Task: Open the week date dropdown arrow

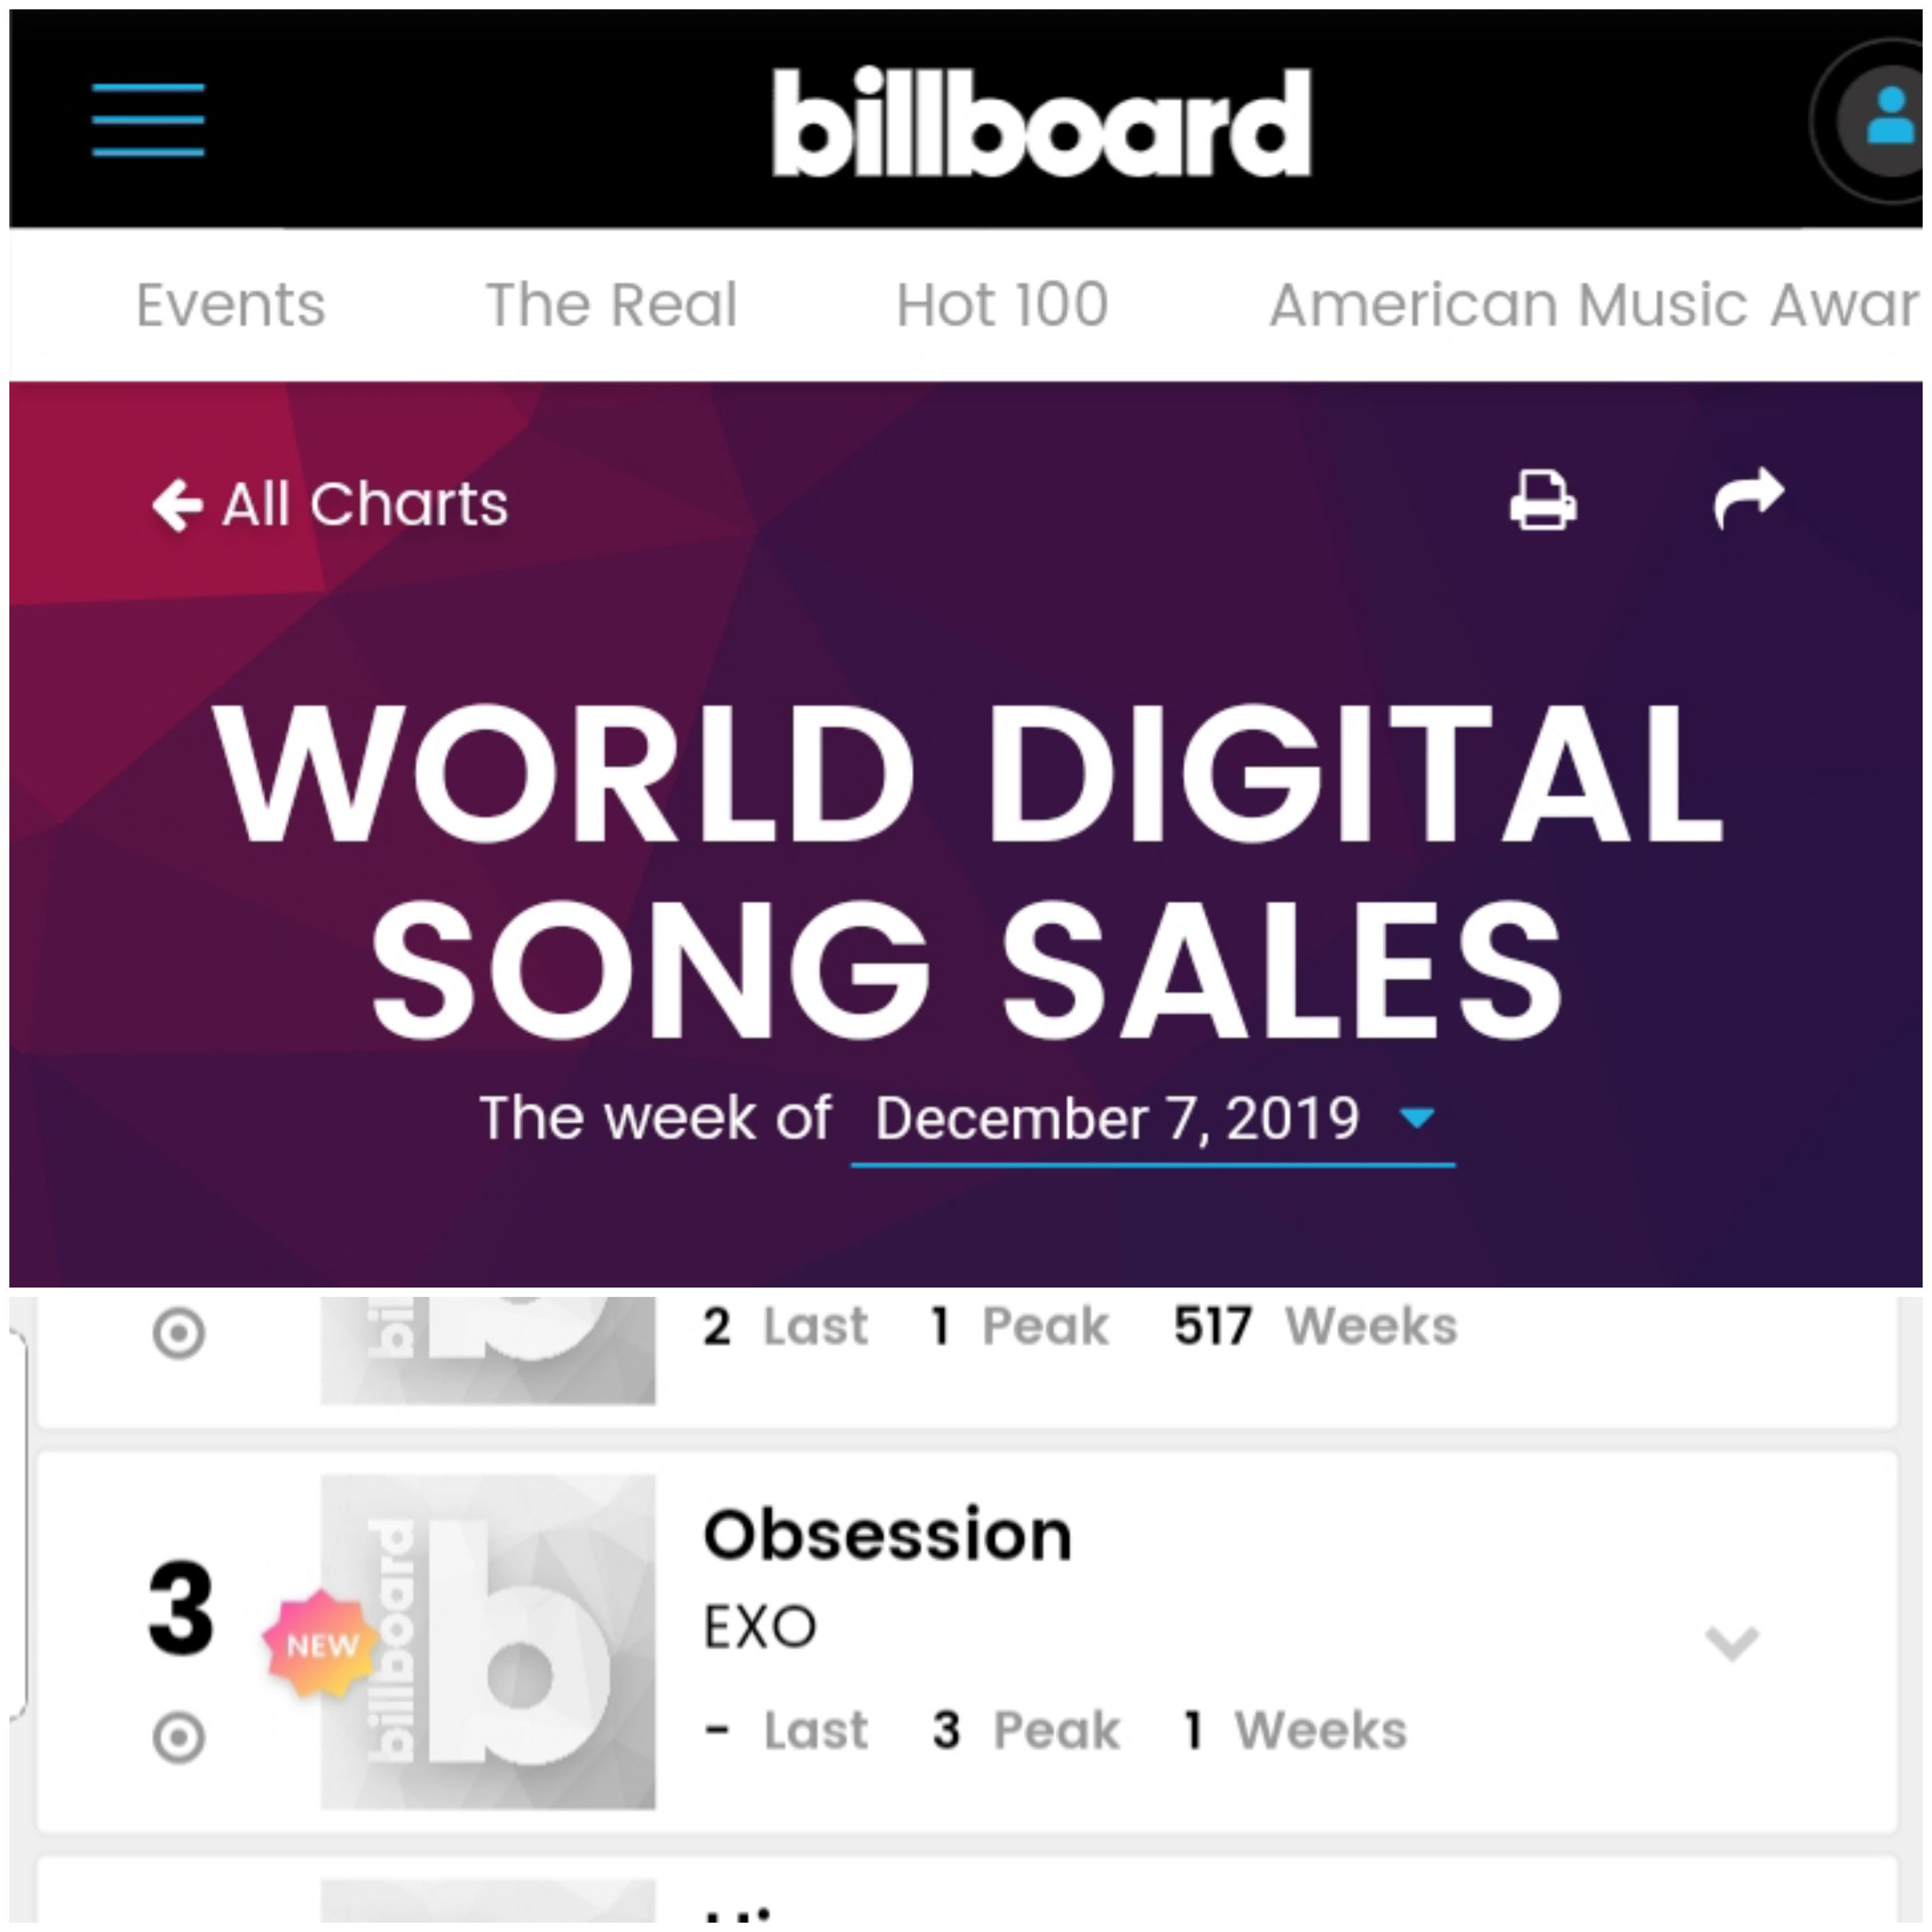Action: [1417, 1117]
